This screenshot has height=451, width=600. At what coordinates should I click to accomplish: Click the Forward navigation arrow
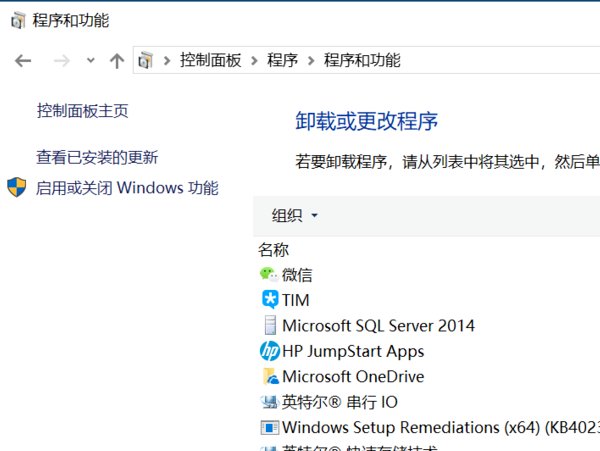tap(61, 60)
